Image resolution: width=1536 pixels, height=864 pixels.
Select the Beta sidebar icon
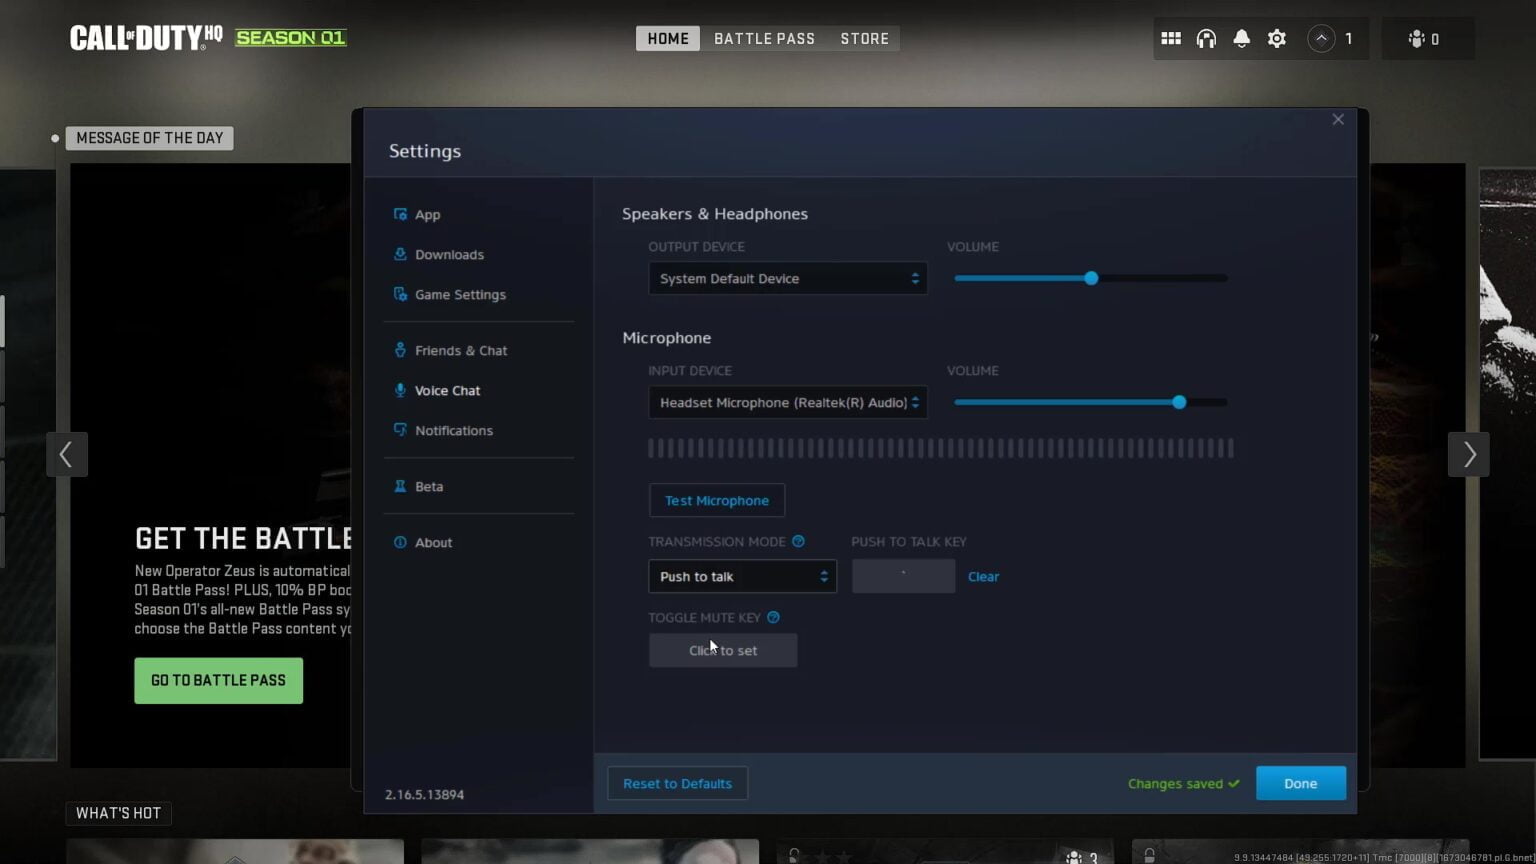tap(400, 486)
